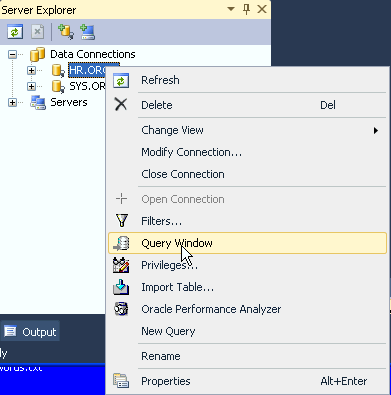The height and width of the screenshot is (395, 391).
Task: Click the X Delete icon in context menu
Action: (121, 104)
